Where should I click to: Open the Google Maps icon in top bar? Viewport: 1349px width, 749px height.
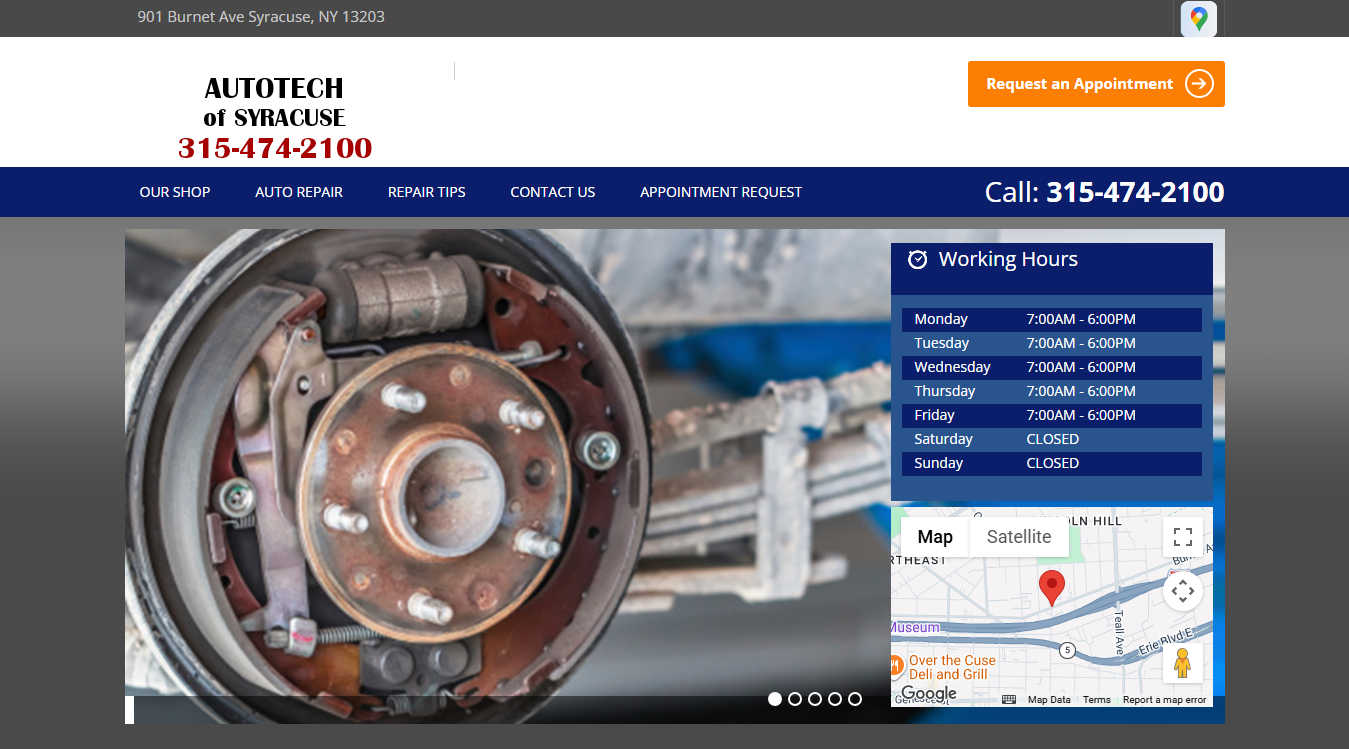[x=1198, y=19]
